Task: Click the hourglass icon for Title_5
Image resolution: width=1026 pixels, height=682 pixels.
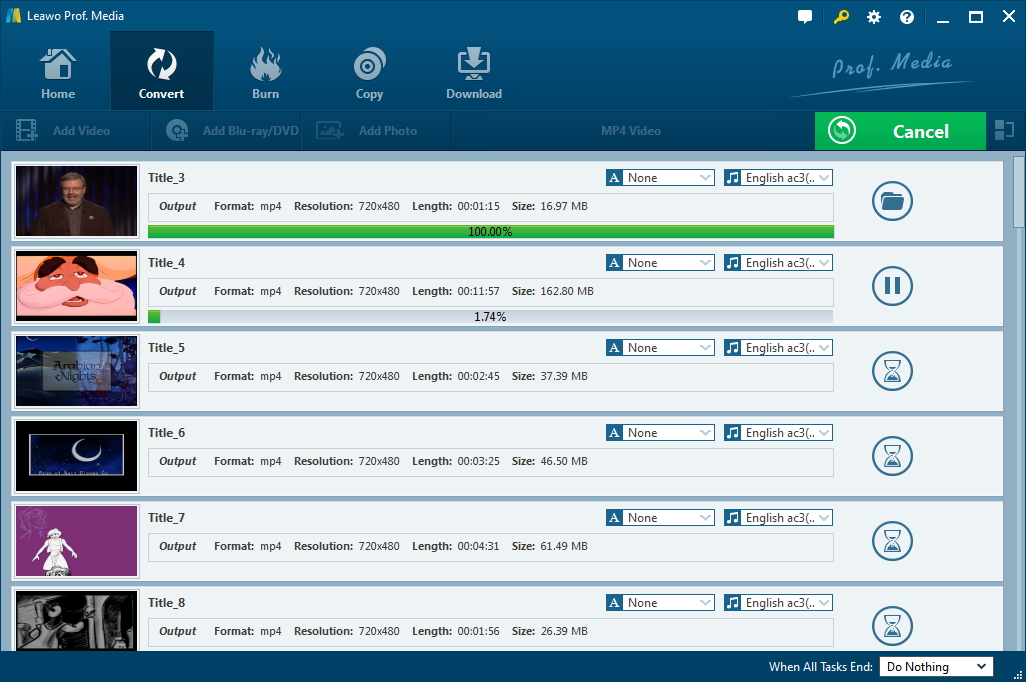Action: coord(892,371)
